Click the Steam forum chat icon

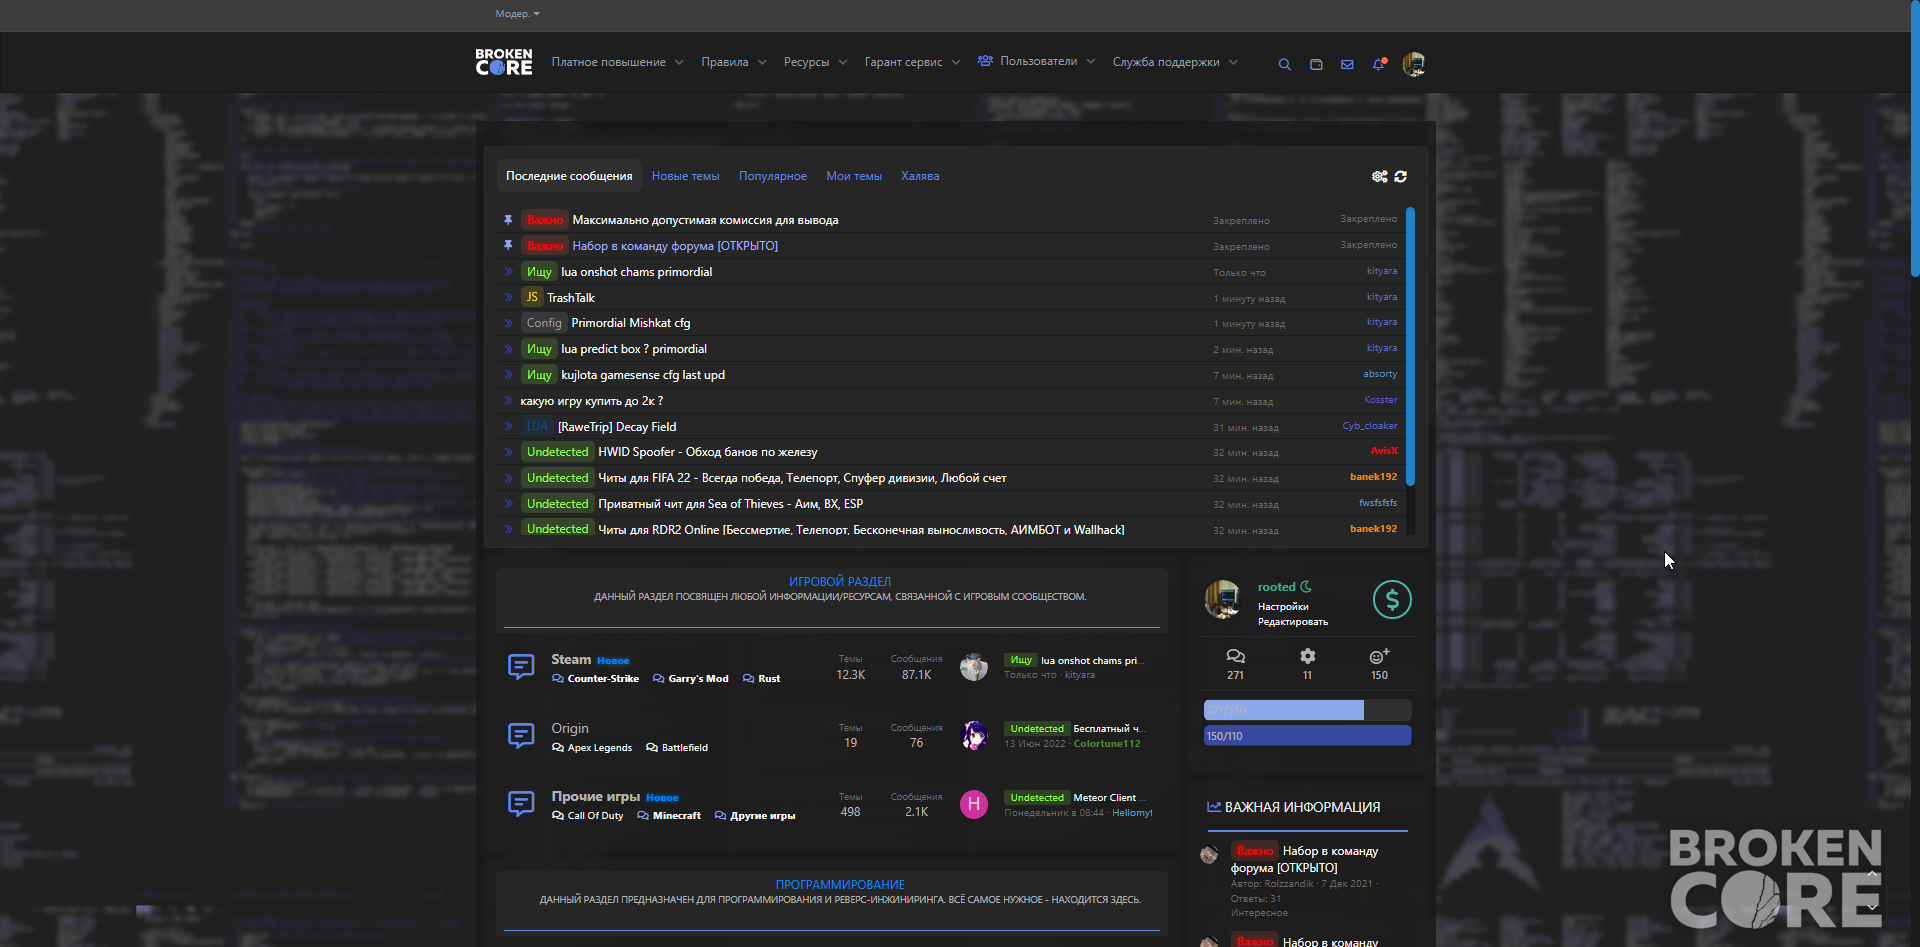coord(521,666)
